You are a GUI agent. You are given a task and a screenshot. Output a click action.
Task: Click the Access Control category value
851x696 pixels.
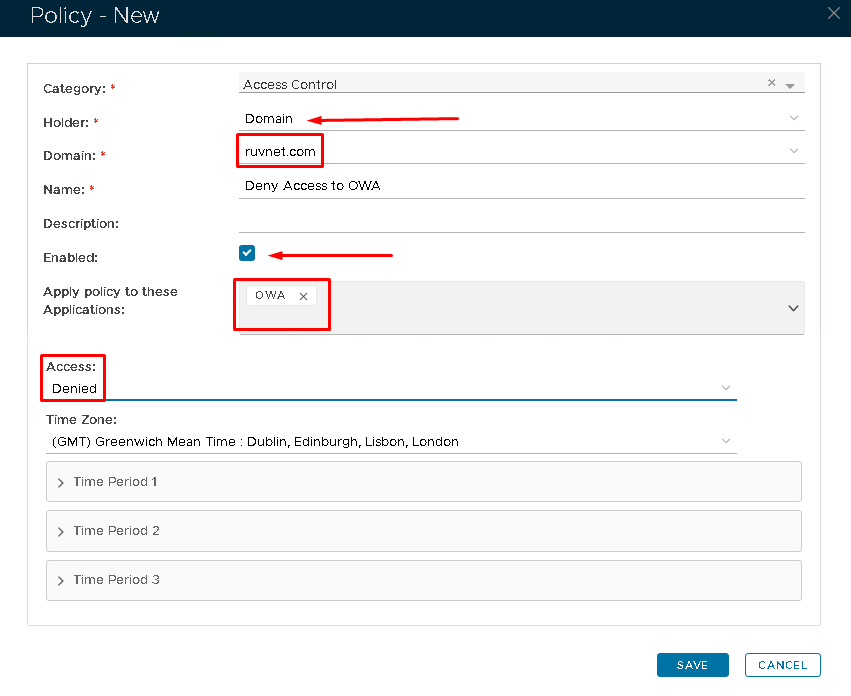click(x=290, y=85)
